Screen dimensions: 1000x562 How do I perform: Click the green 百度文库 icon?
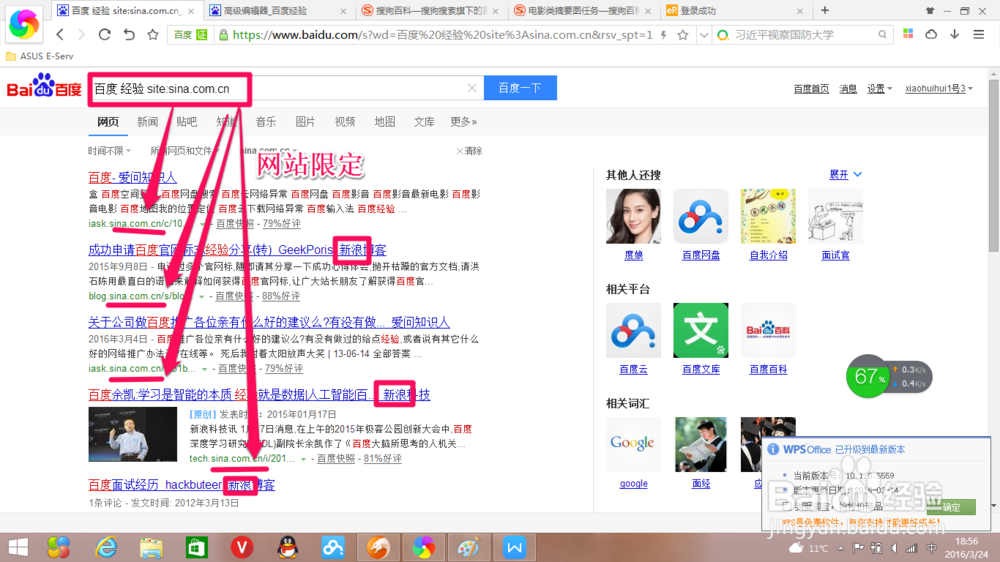[701, 330]
